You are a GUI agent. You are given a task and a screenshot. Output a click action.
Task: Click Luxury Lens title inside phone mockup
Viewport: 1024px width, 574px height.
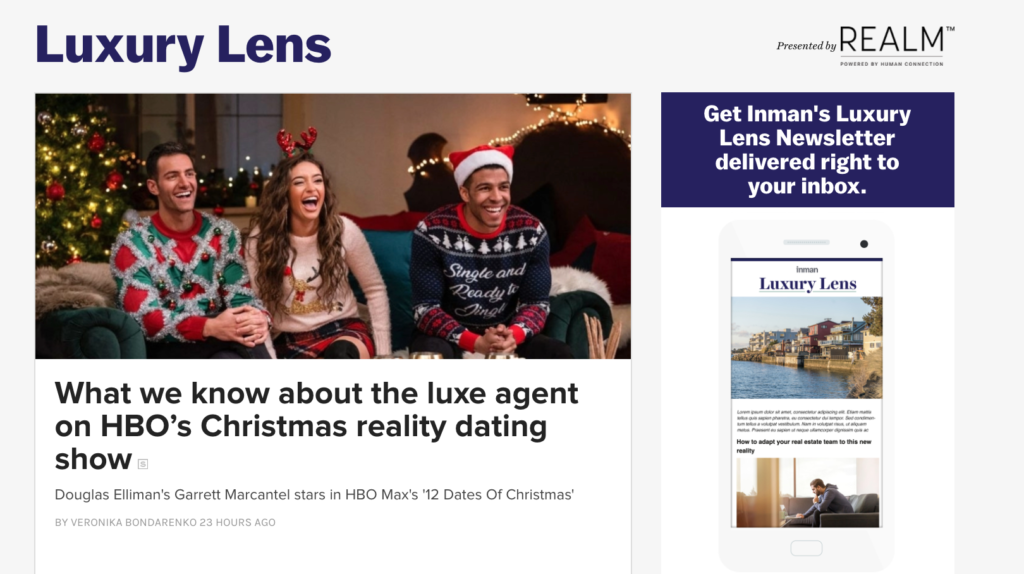[x=808, y=284]
